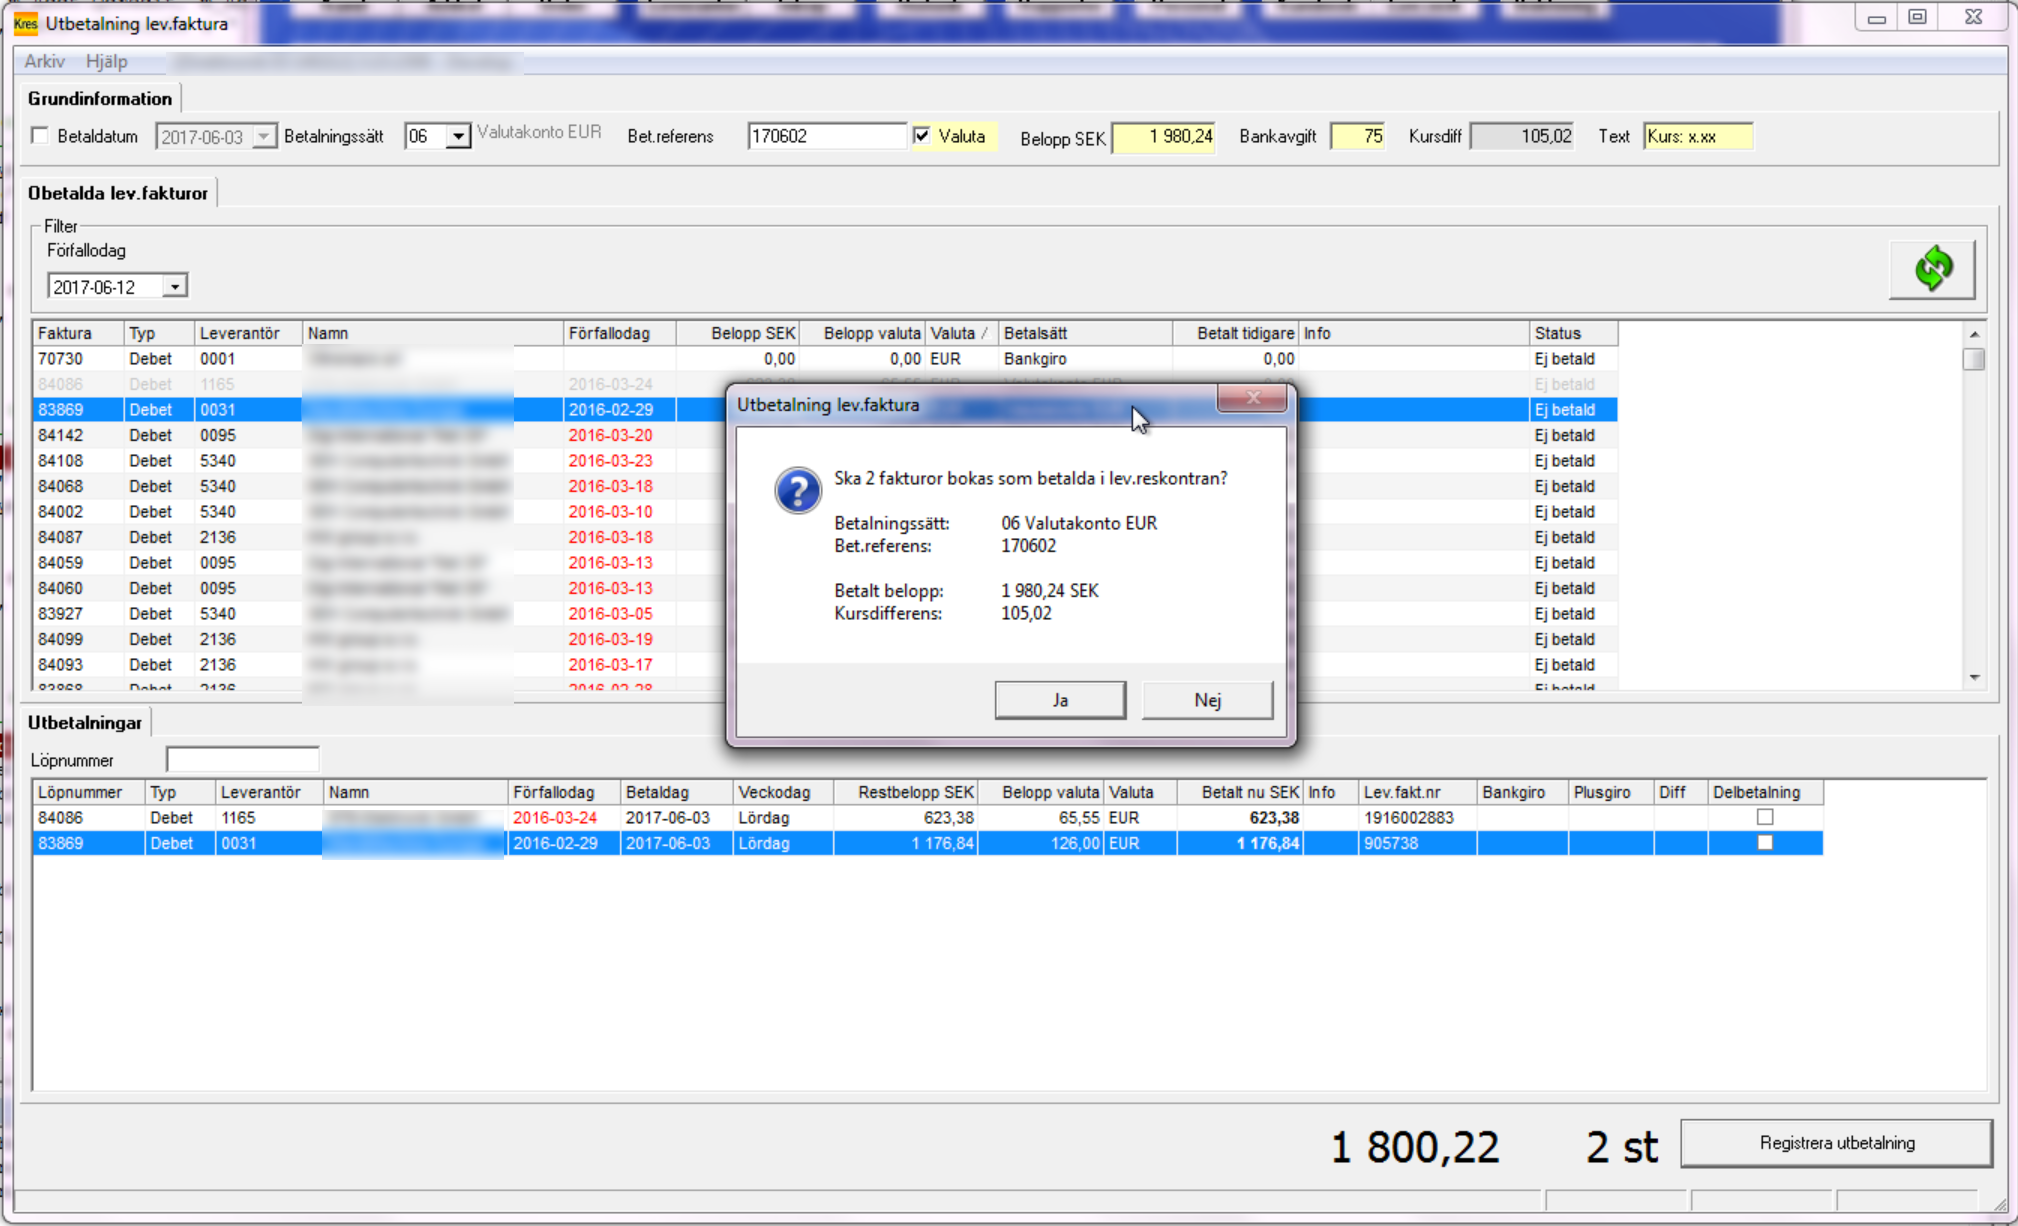Sort by the Lev.fakt.nr column header
Viewport: 2018px width, 1226px height.
(x=1417, y=792)
